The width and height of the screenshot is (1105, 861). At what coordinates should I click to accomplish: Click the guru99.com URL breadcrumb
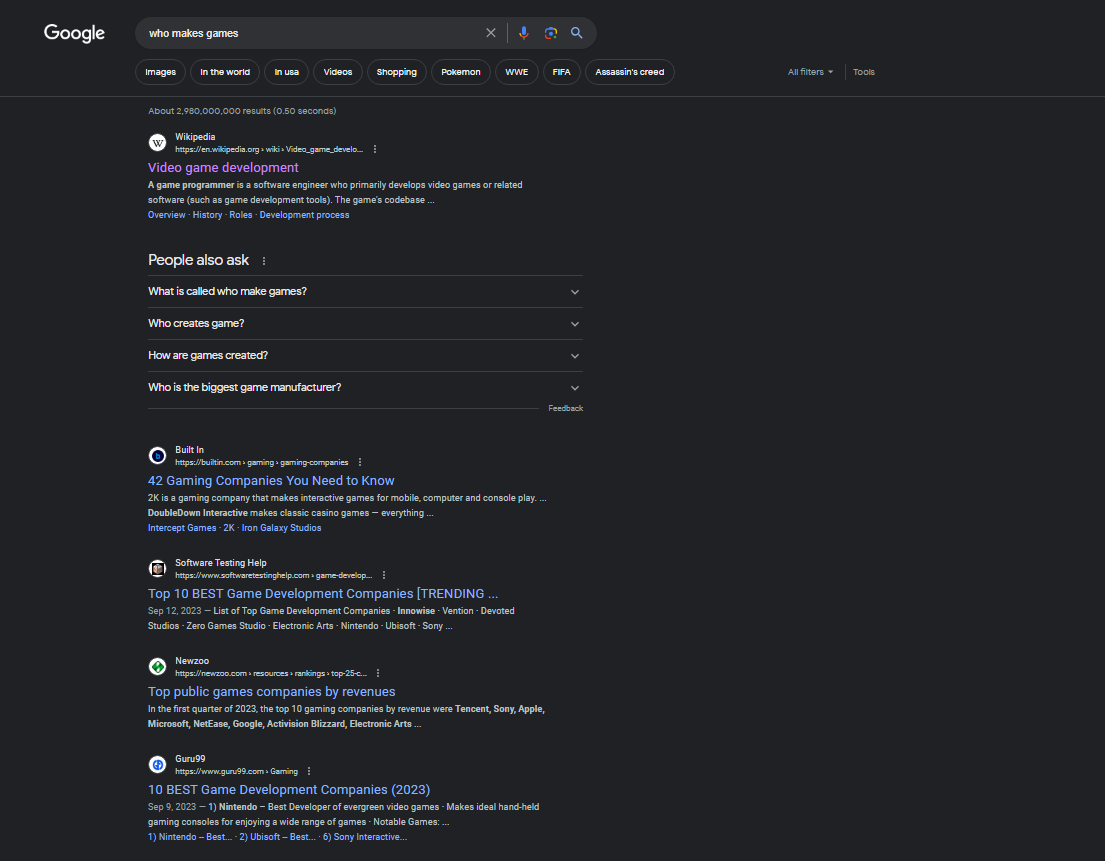coord(237,772)
